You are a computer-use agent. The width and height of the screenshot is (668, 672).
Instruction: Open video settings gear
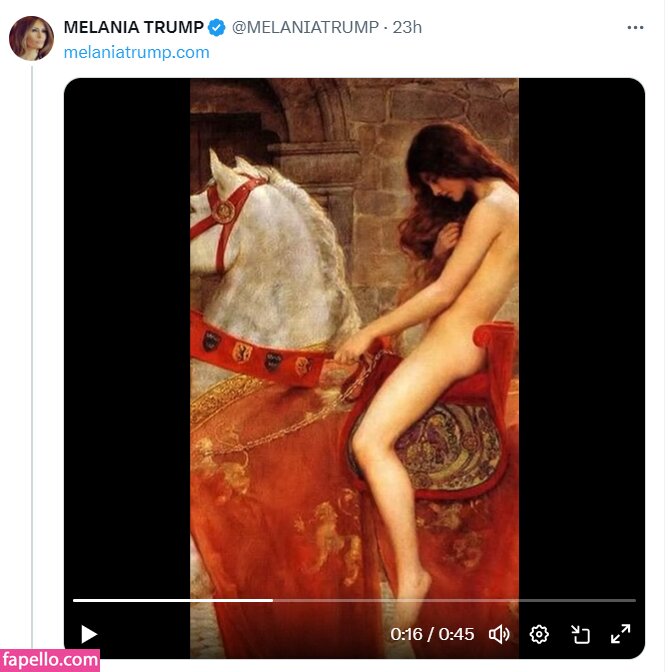[x=539, y=634]
